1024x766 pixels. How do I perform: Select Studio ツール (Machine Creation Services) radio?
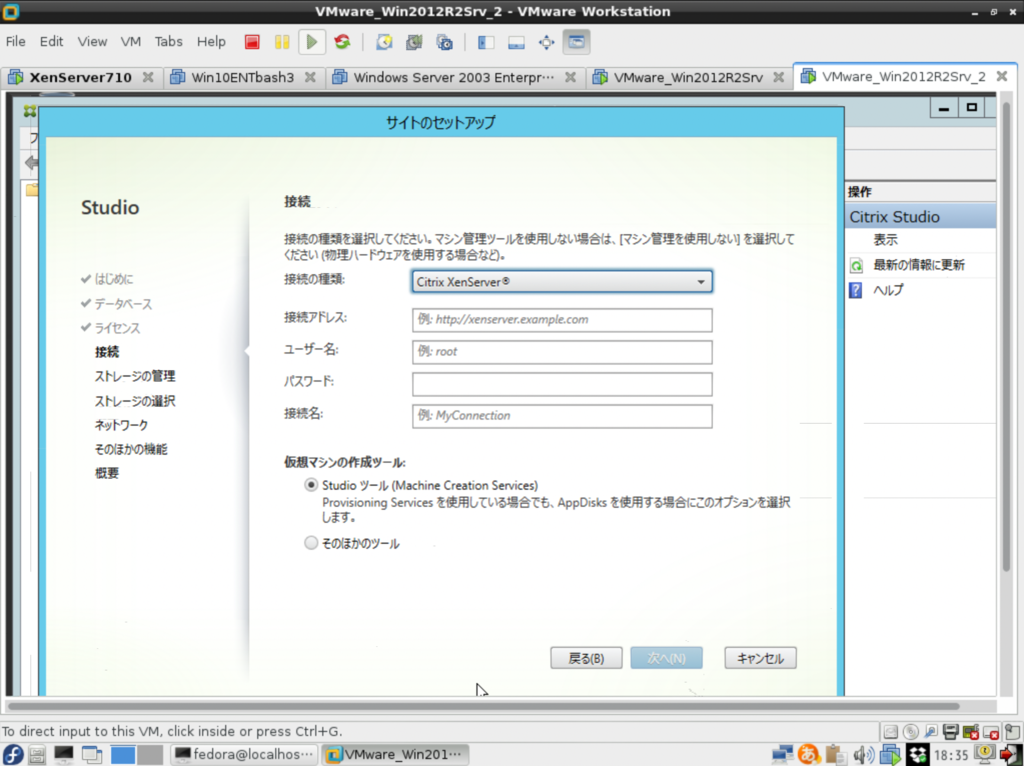[311, 485]
